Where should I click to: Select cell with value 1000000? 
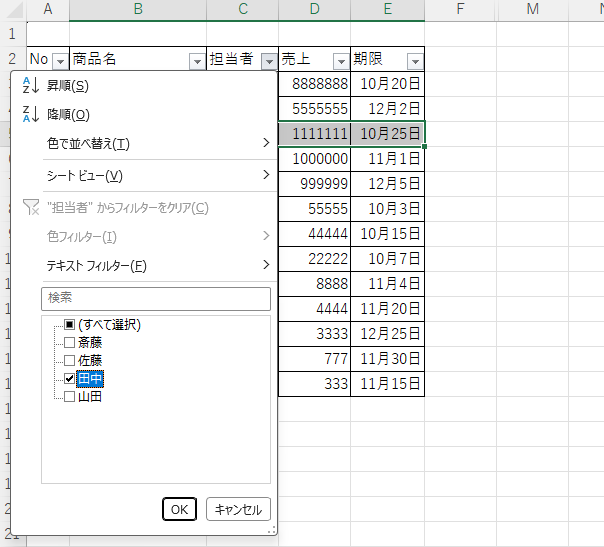pyautogui.click(x=314, y=159)
